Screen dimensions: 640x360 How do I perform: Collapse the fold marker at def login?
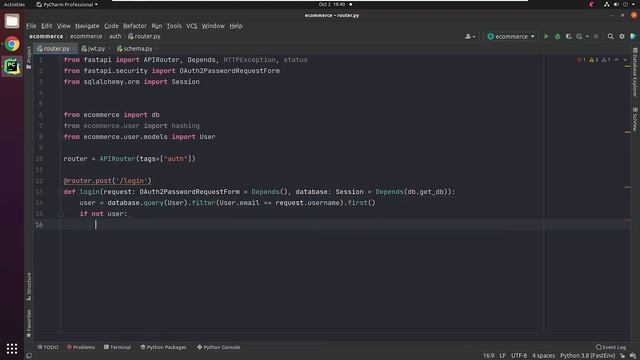click(60, 191)
